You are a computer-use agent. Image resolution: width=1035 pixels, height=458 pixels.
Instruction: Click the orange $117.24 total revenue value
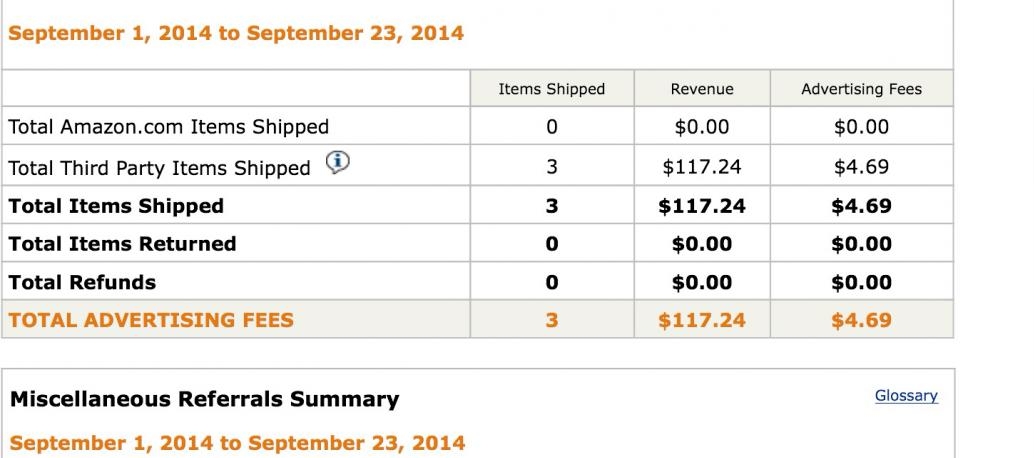pyautogui.click(x=702, y=320)
